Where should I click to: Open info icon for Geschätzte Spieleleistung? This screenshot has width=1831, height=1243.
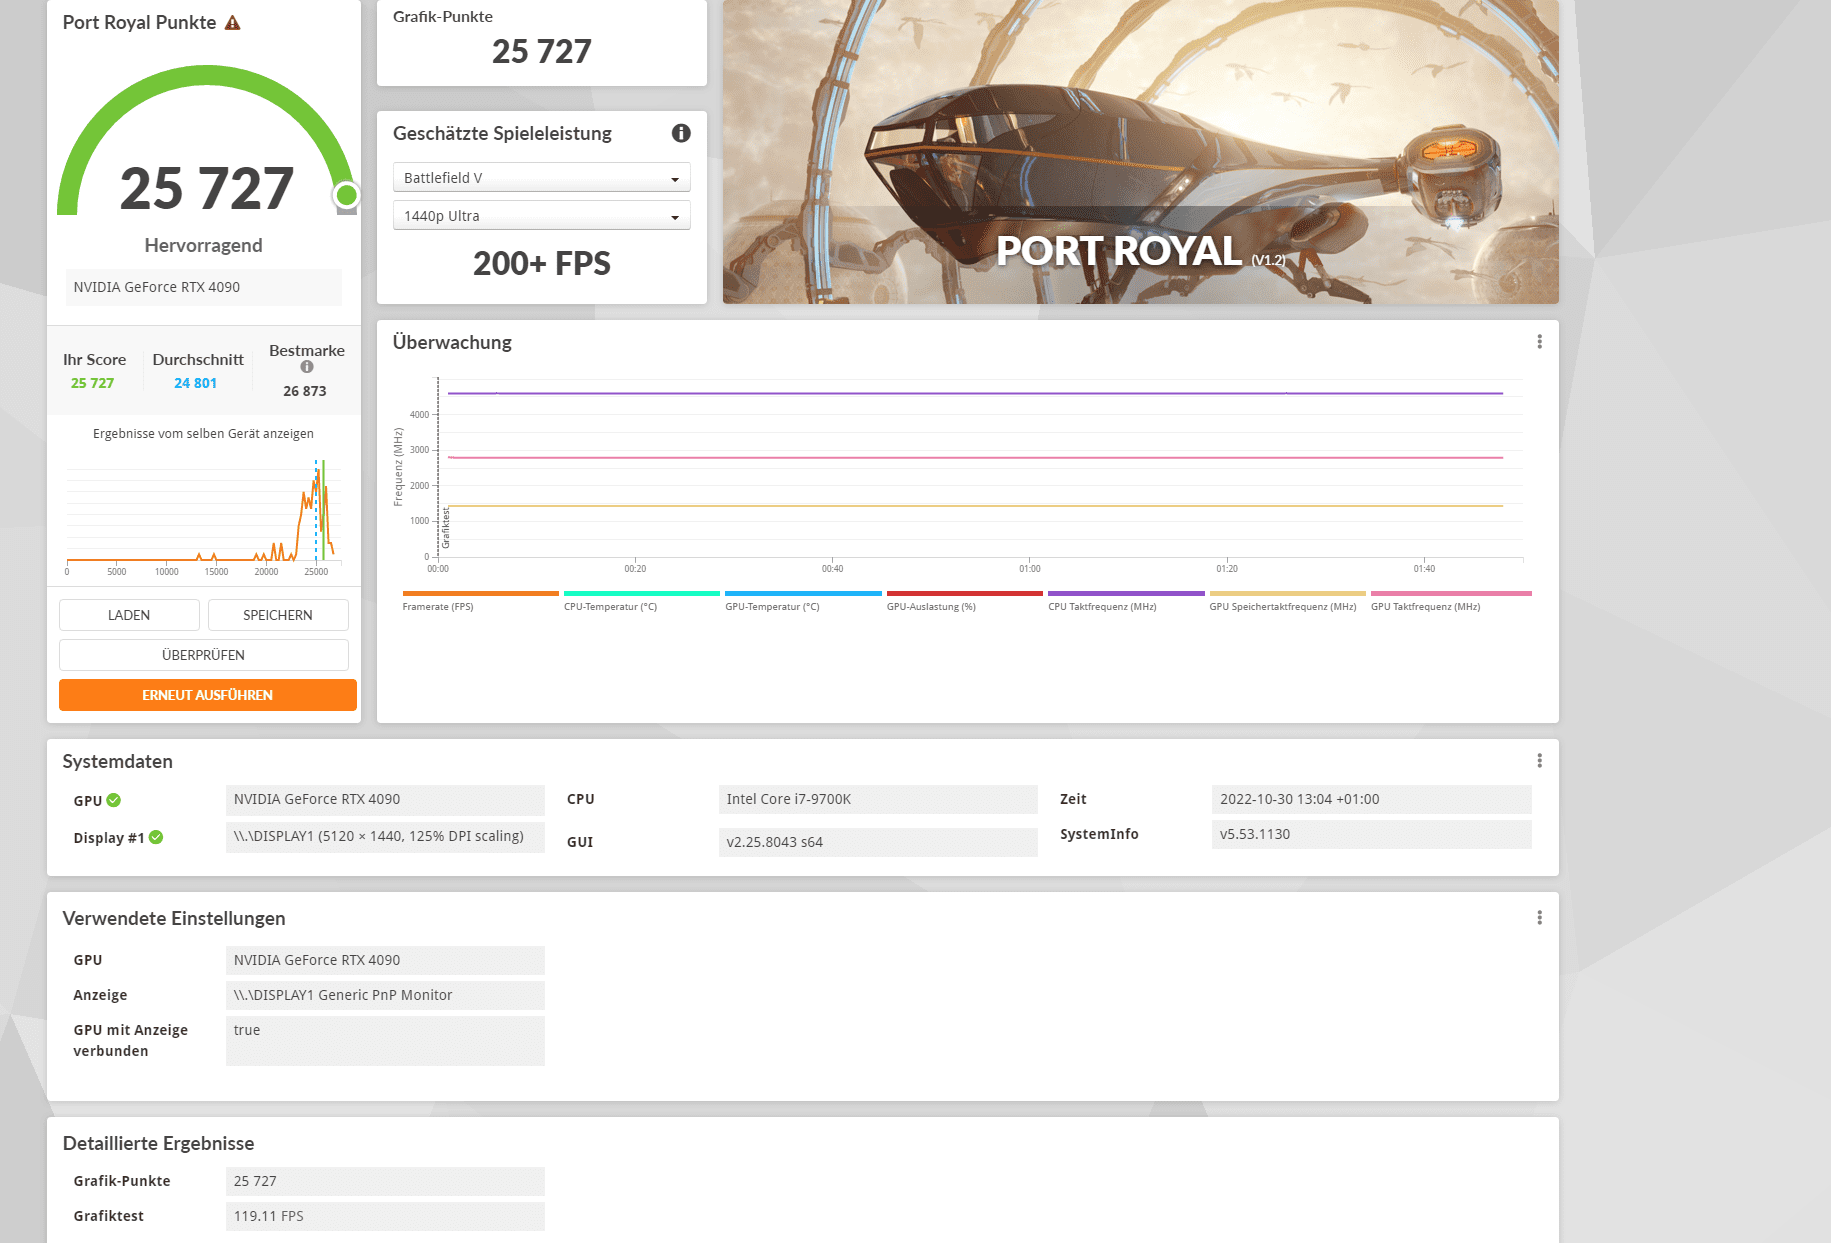(x=681, y=133)
